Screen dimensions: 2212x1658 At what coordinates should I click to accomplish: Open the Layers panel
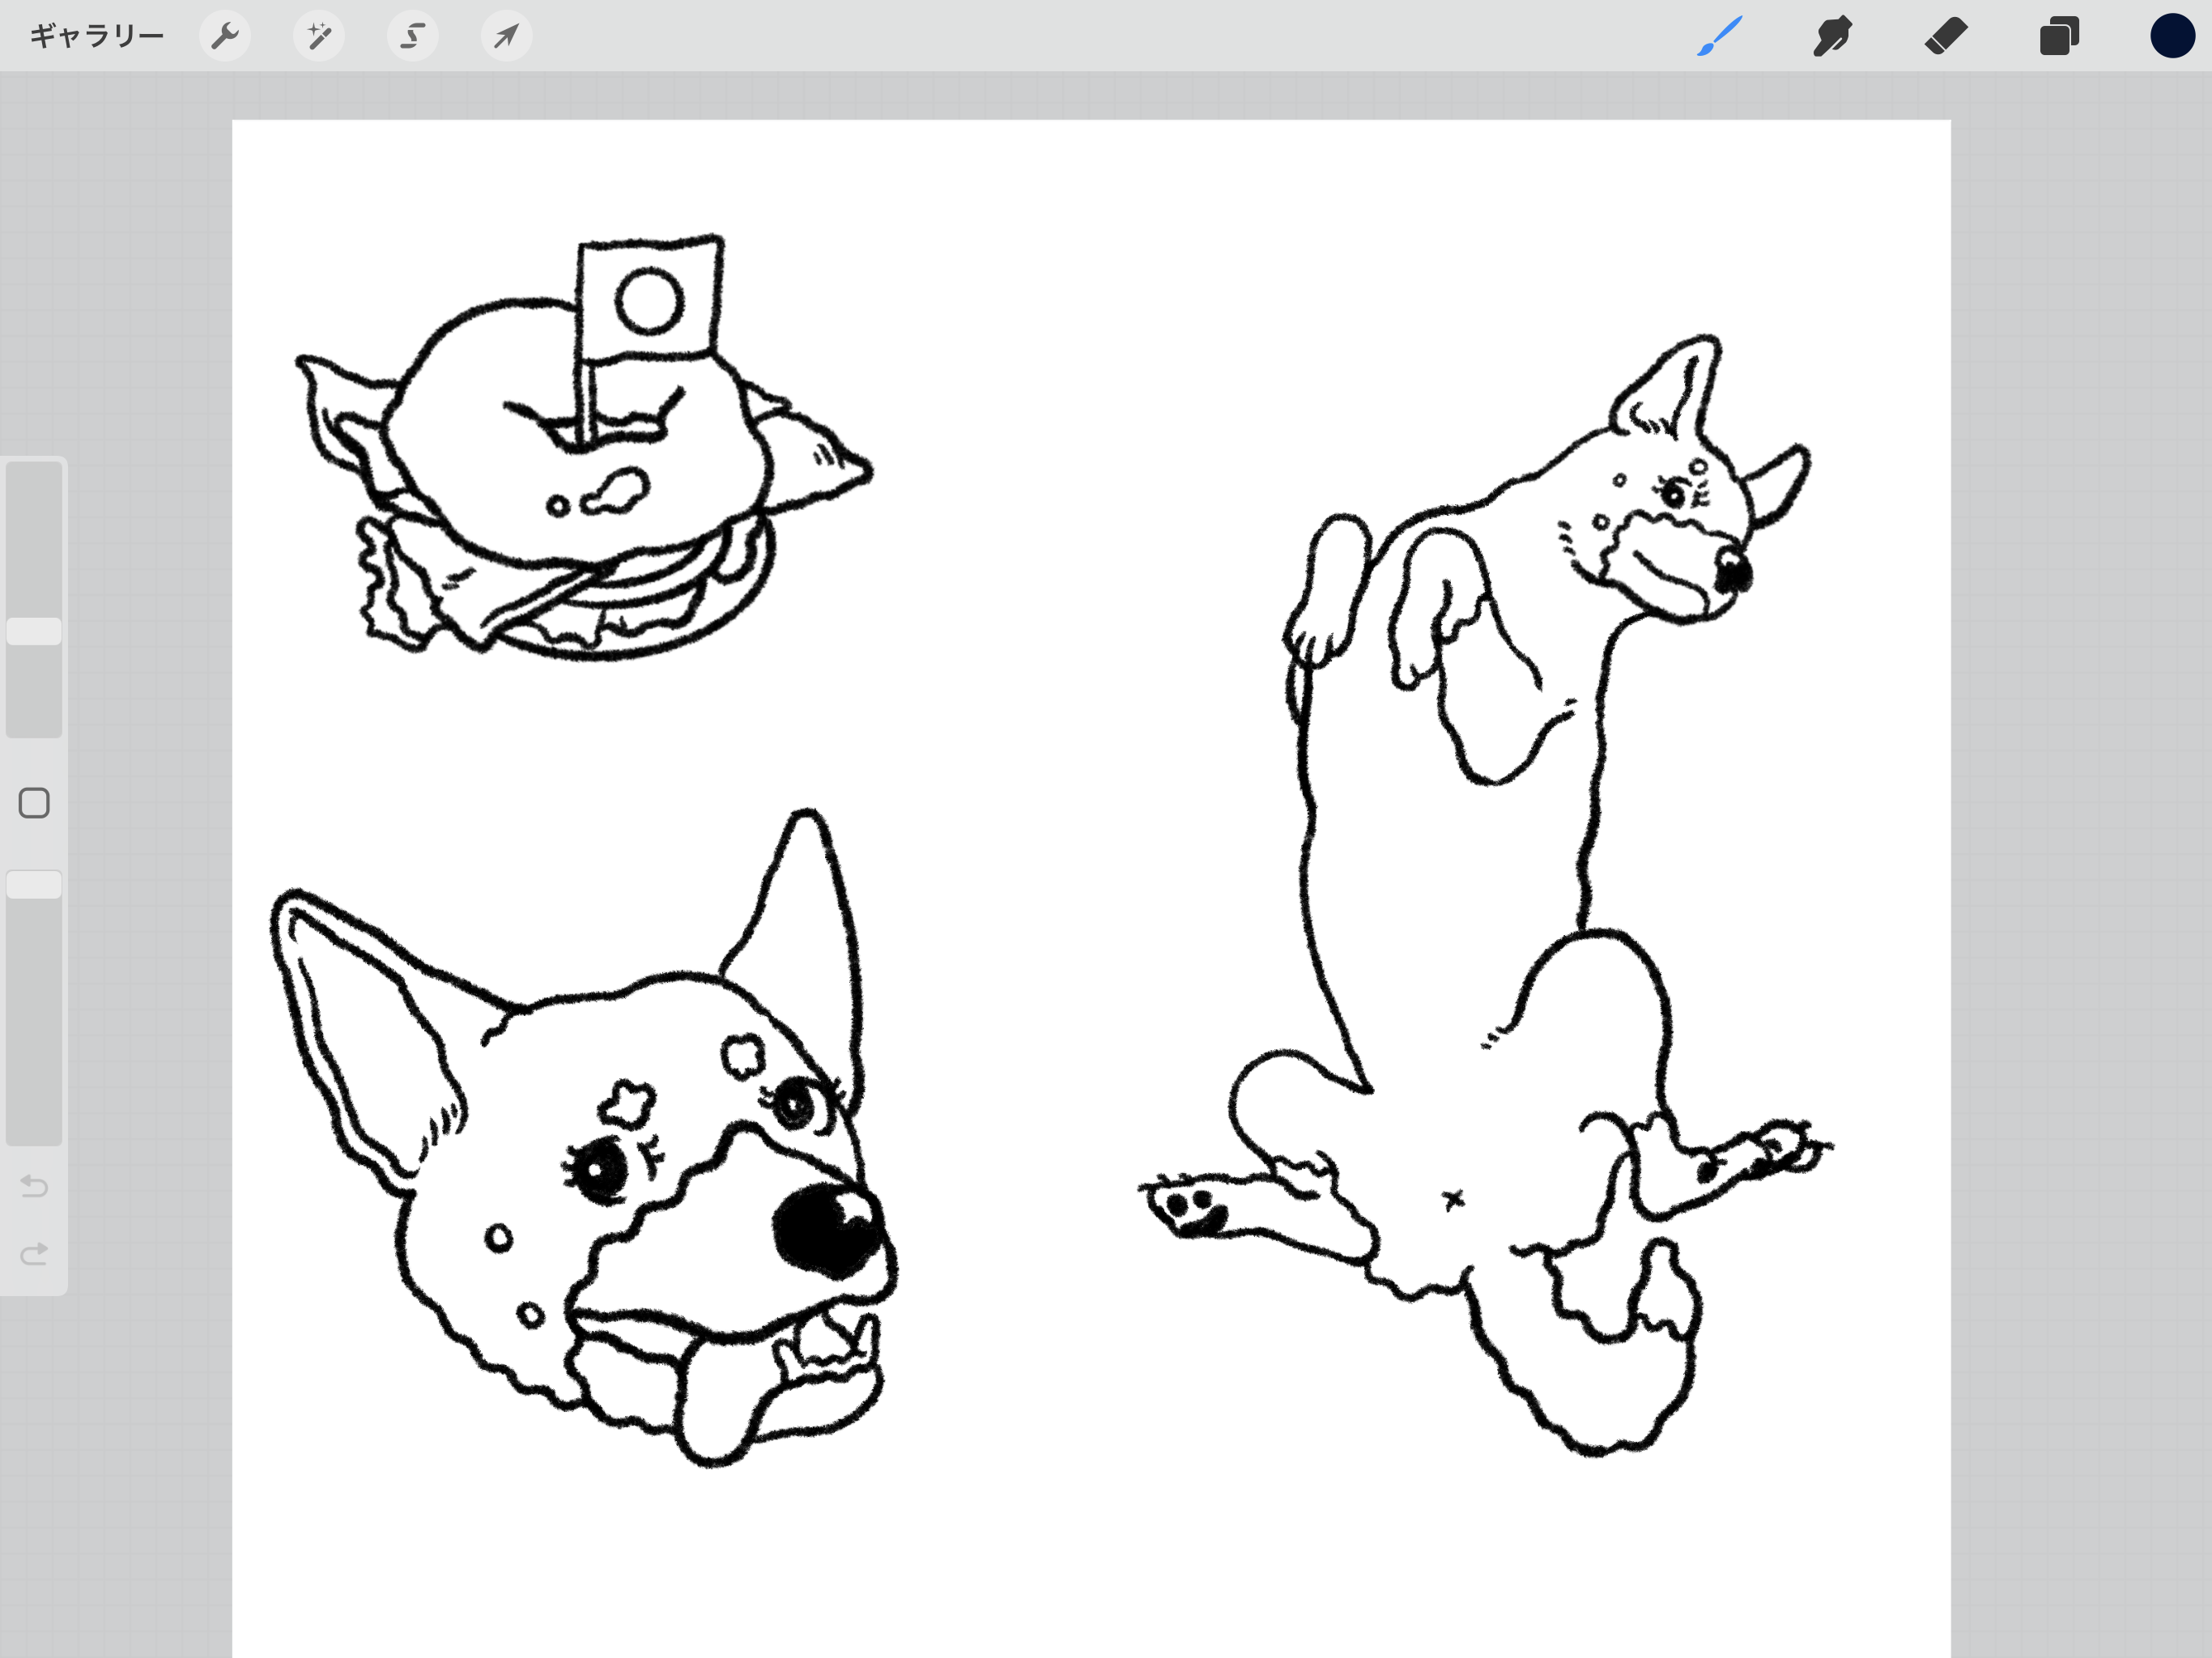pos(2059,37)
